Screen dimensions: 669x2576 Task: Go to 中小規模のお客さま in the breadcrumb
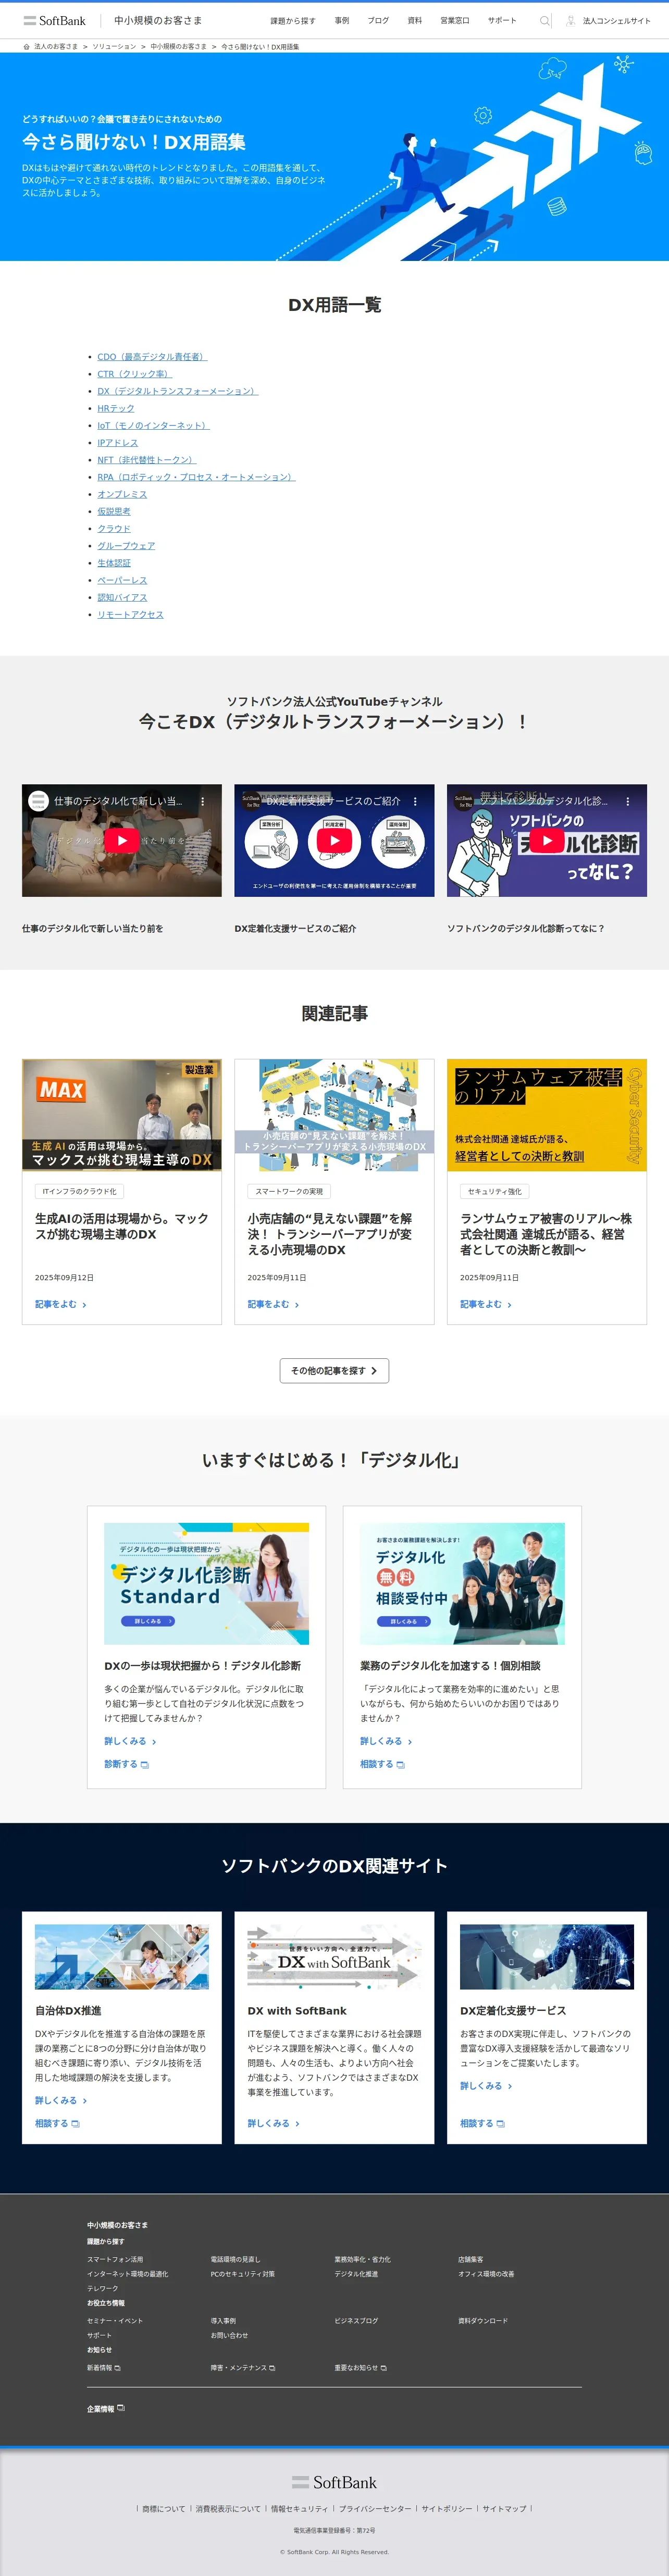178,47
